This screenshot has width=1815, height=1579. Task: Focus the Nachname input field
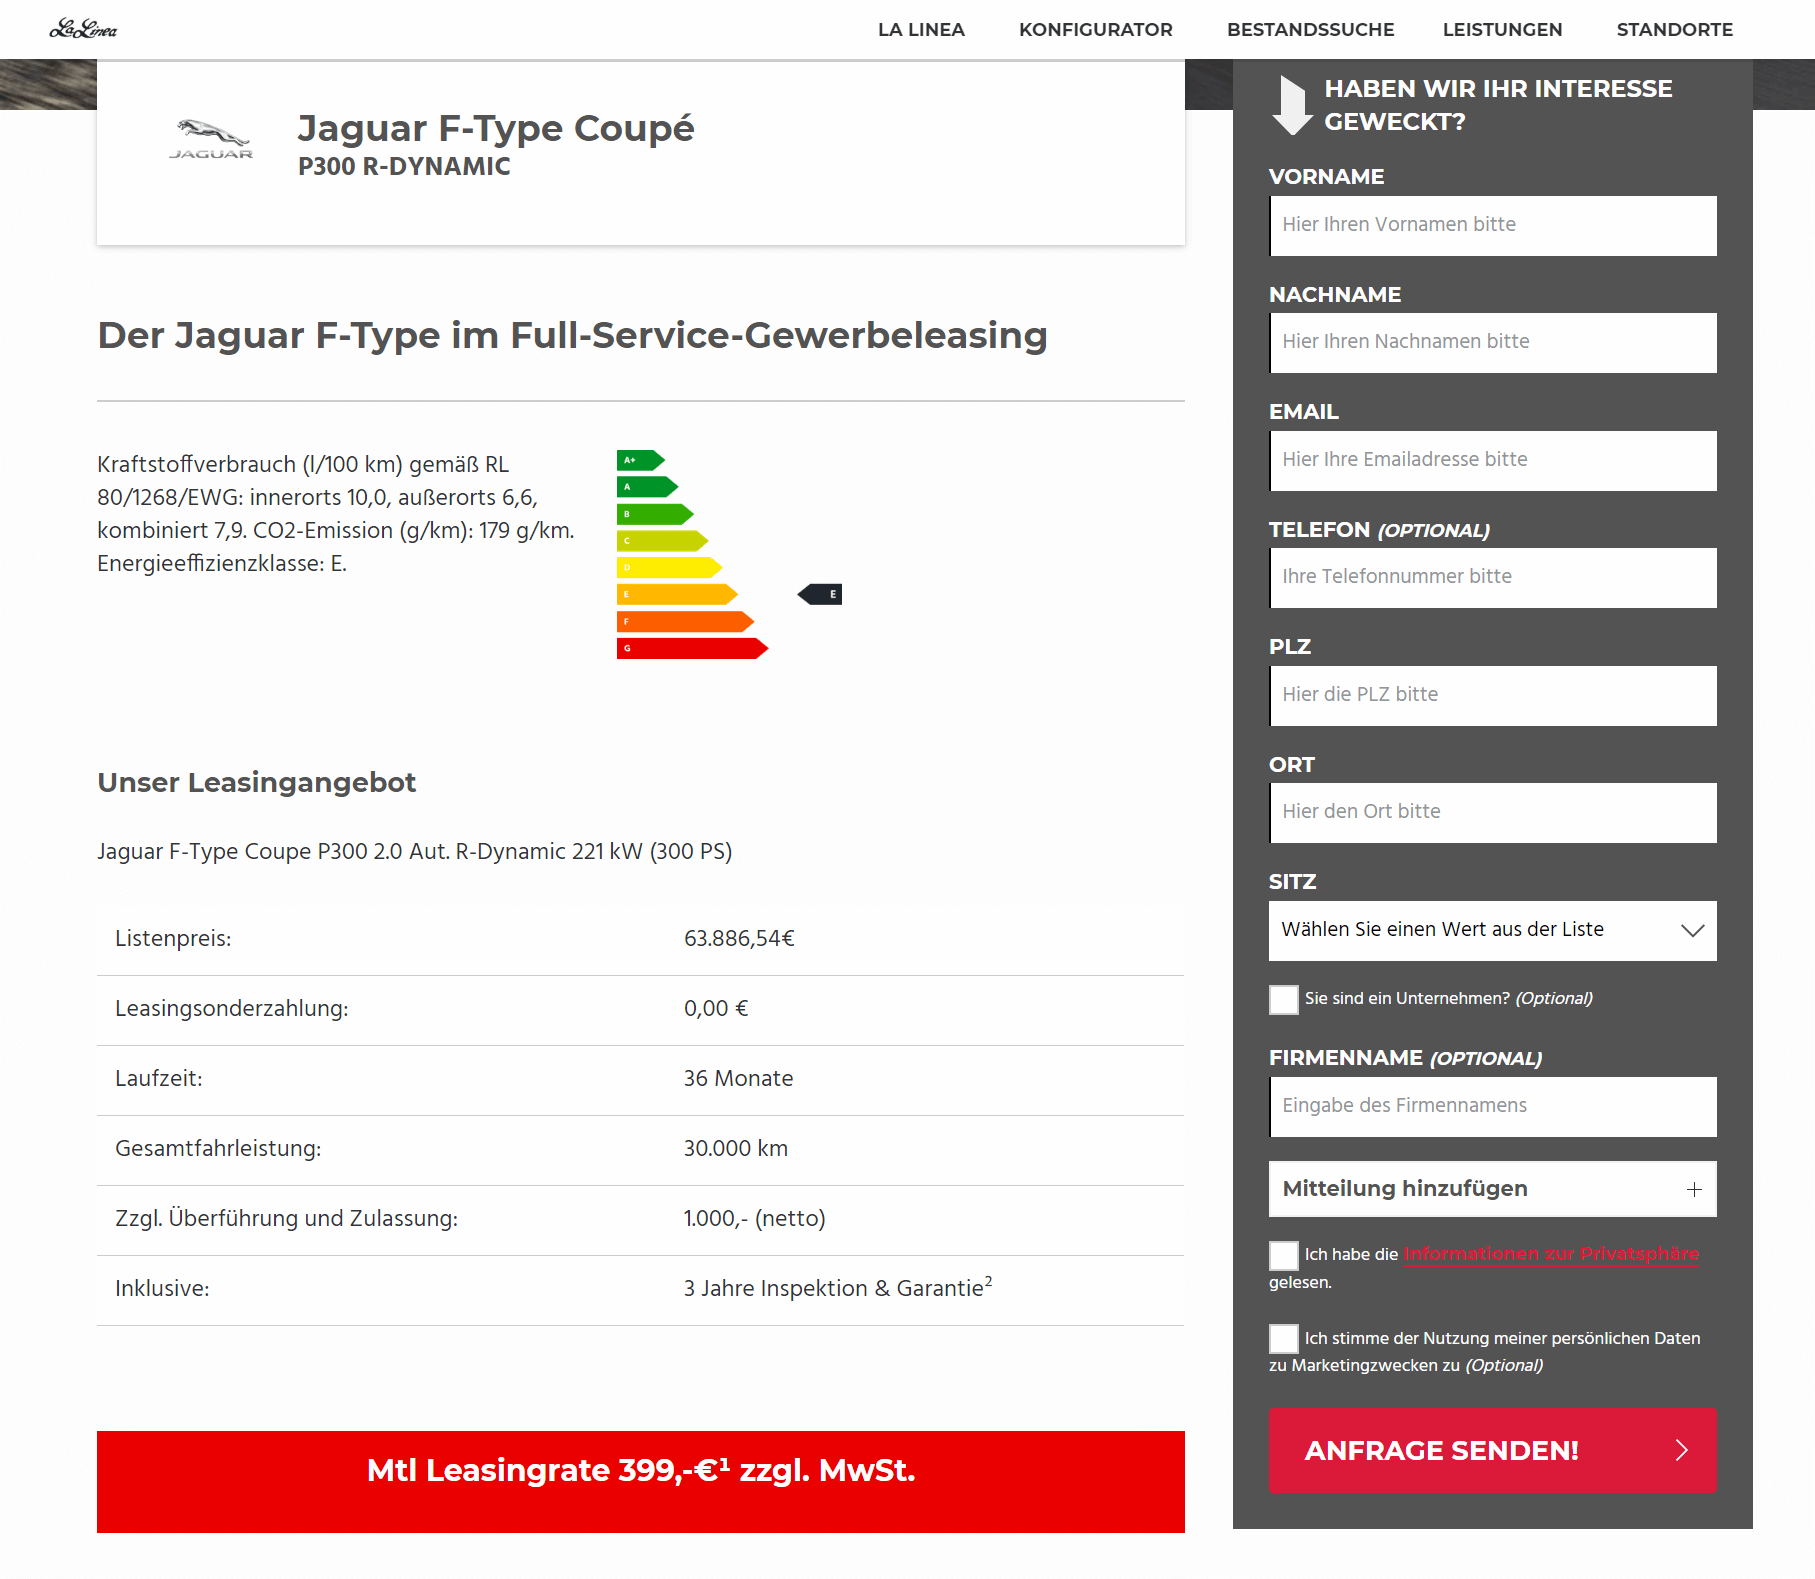1493,342
